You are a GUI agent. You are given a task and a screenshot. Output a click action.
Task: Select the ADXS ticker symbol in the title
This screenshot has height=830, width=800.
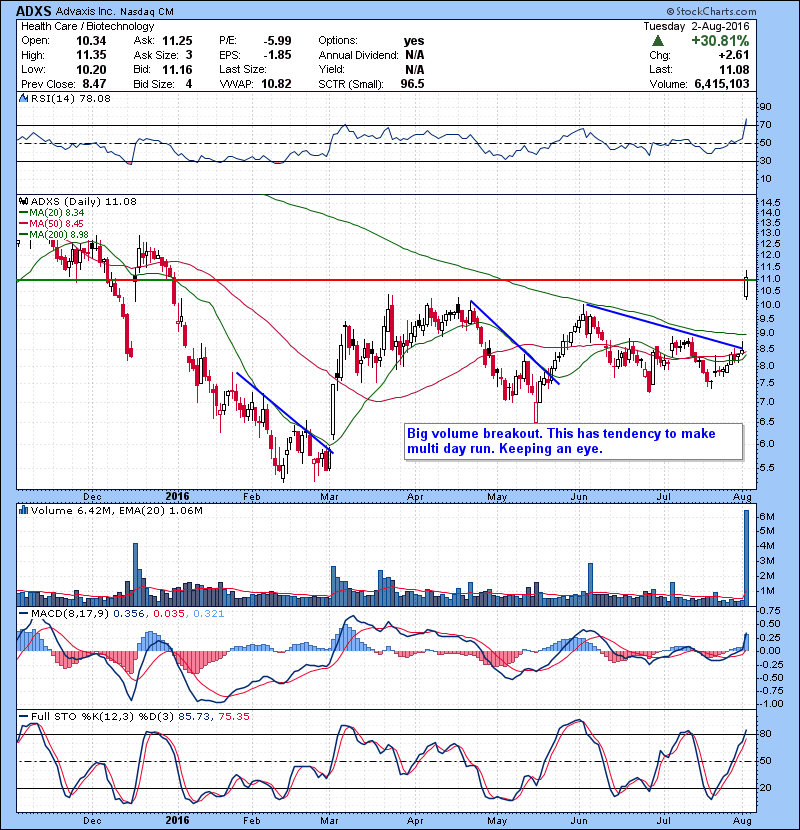(x=34, y=11)
